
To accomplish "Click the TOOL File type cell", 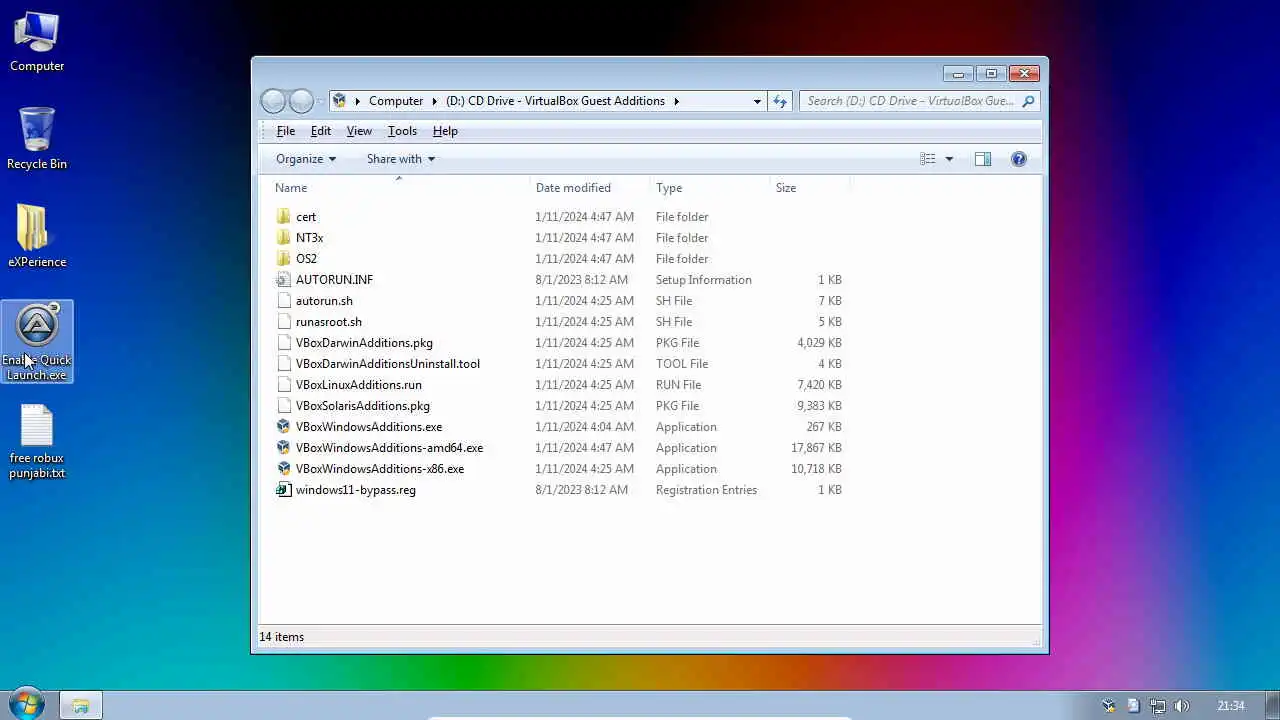I will coord(682,364).
